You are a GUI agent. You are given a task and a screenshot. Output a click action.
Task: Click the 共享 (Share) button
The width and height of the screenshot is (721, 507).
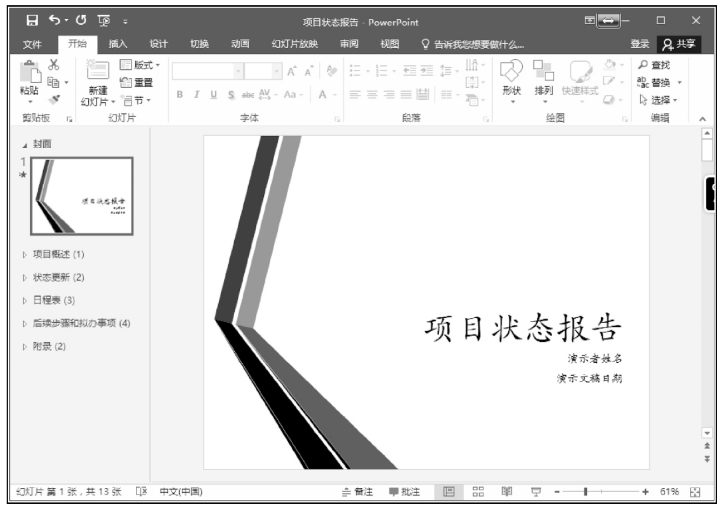coord(679,44)
